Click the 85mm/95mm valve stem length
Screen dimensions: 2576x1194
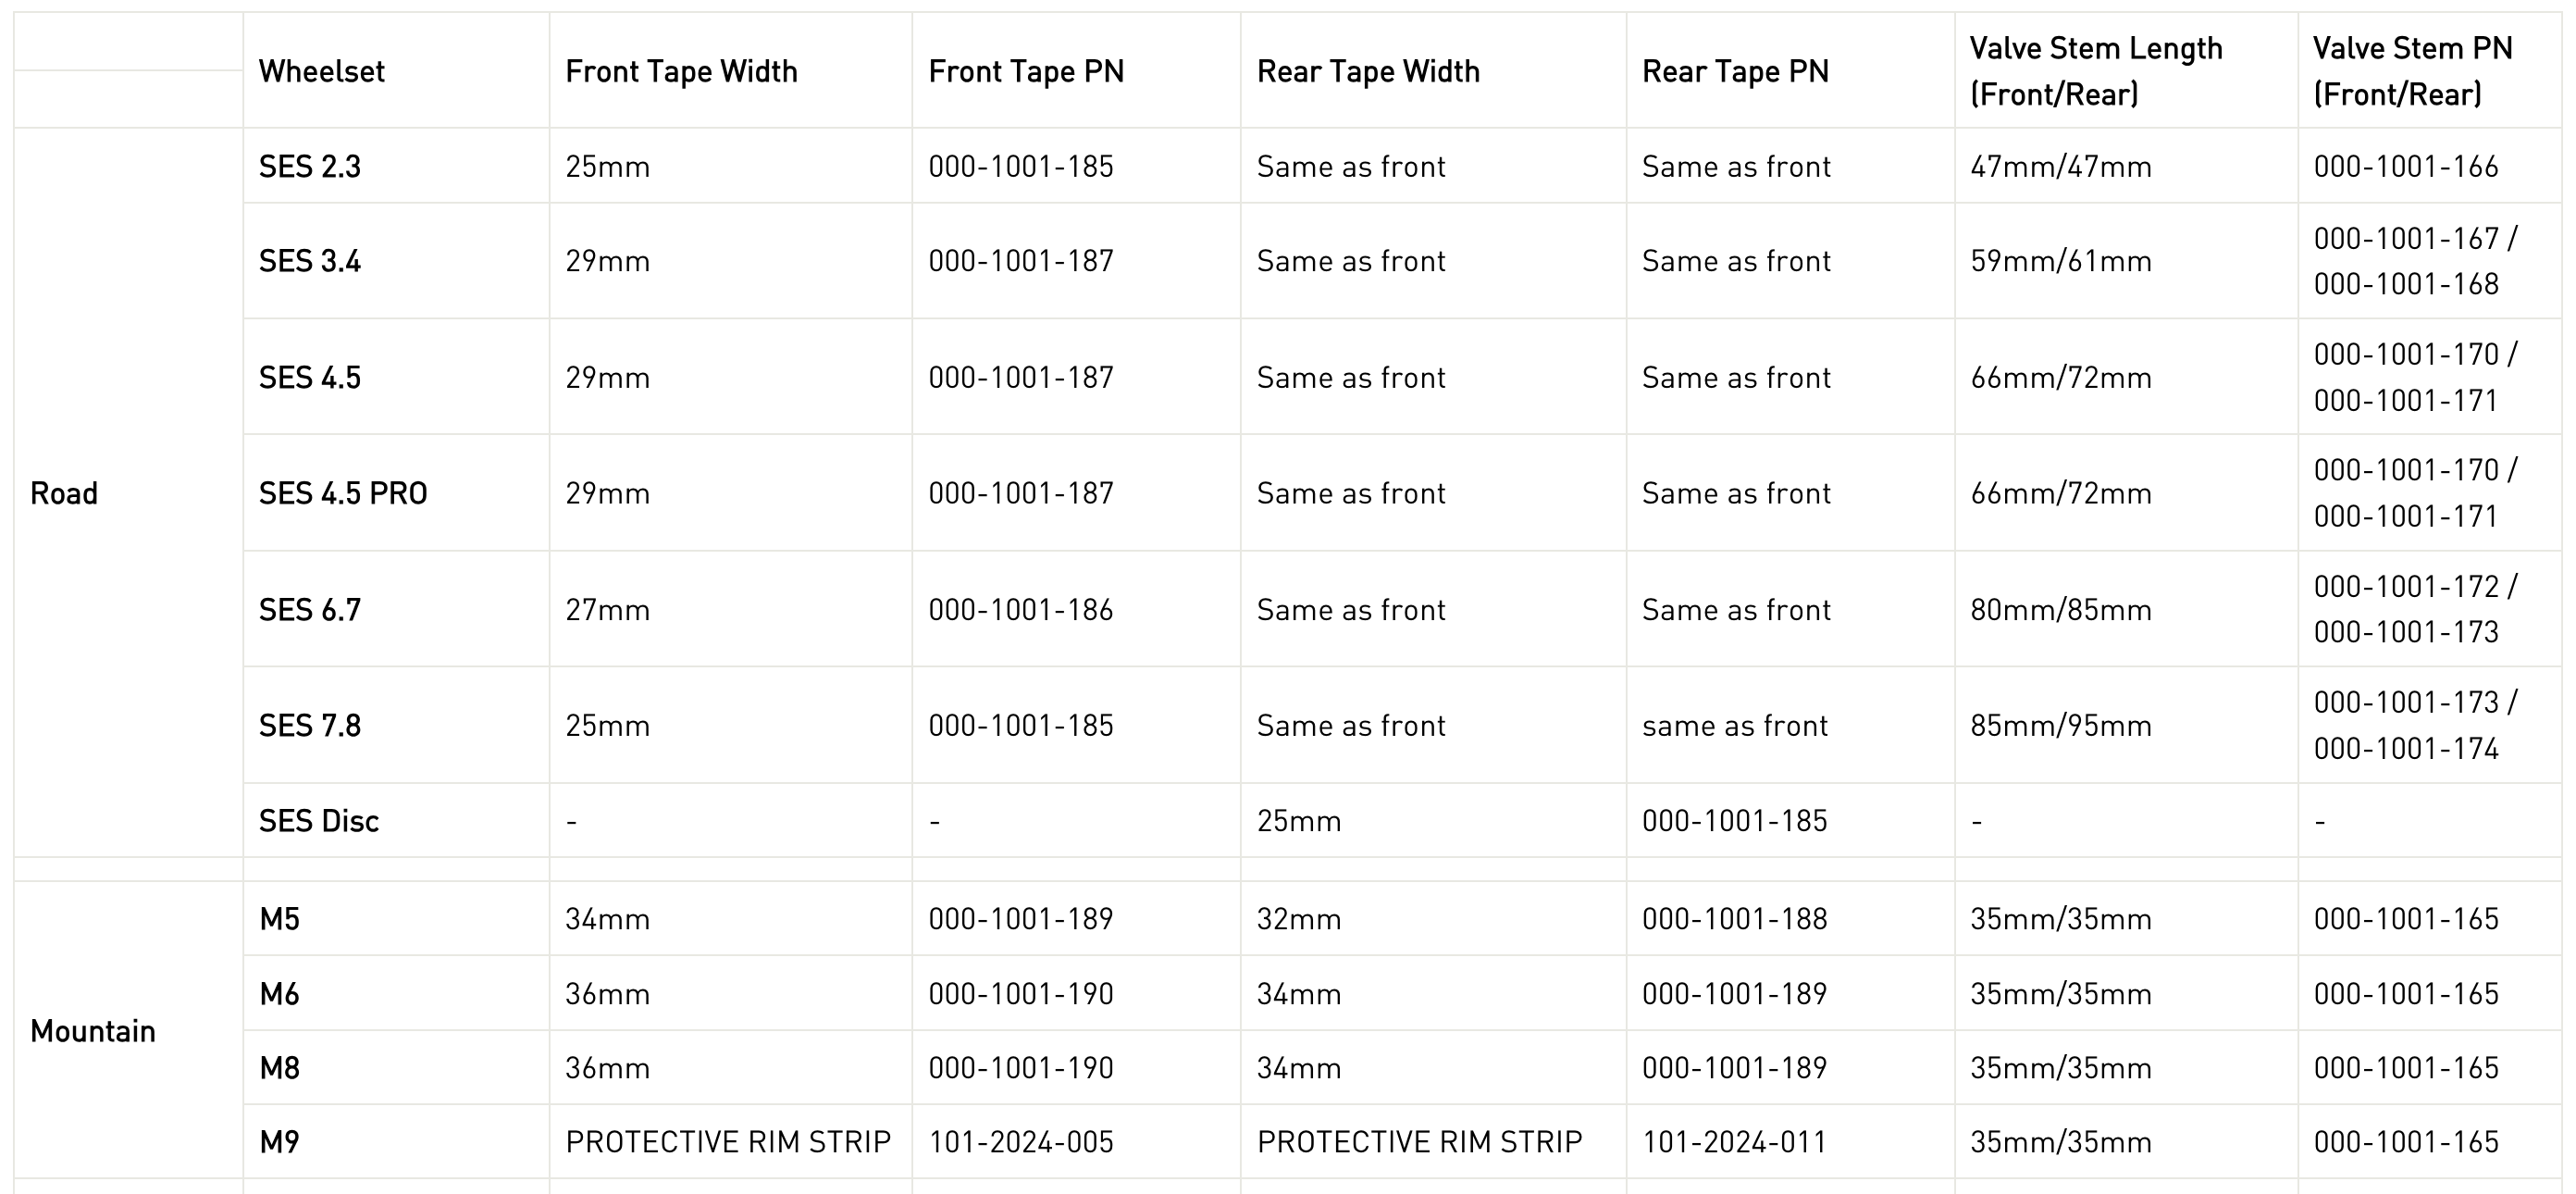pos(2061,725)
